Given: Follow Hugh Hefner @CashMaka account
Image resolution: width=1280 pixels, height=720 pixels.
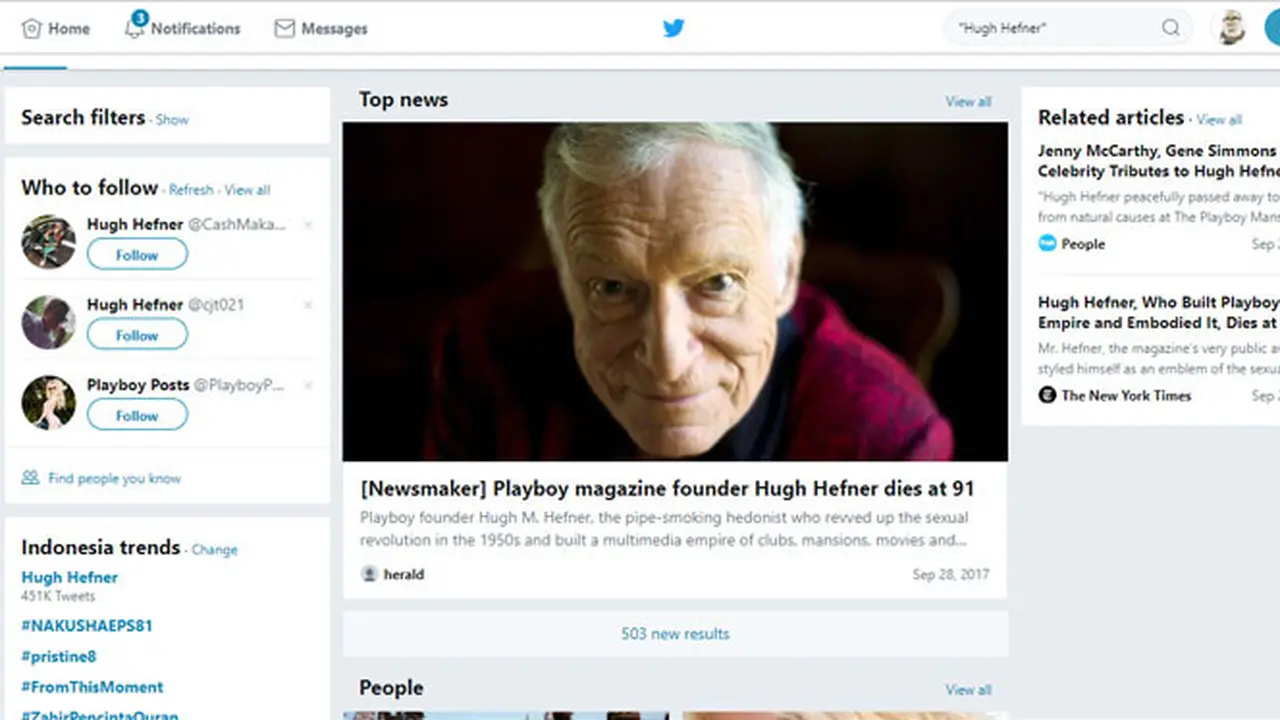Looking at the screenshot, I should click(x=137, y=255).
